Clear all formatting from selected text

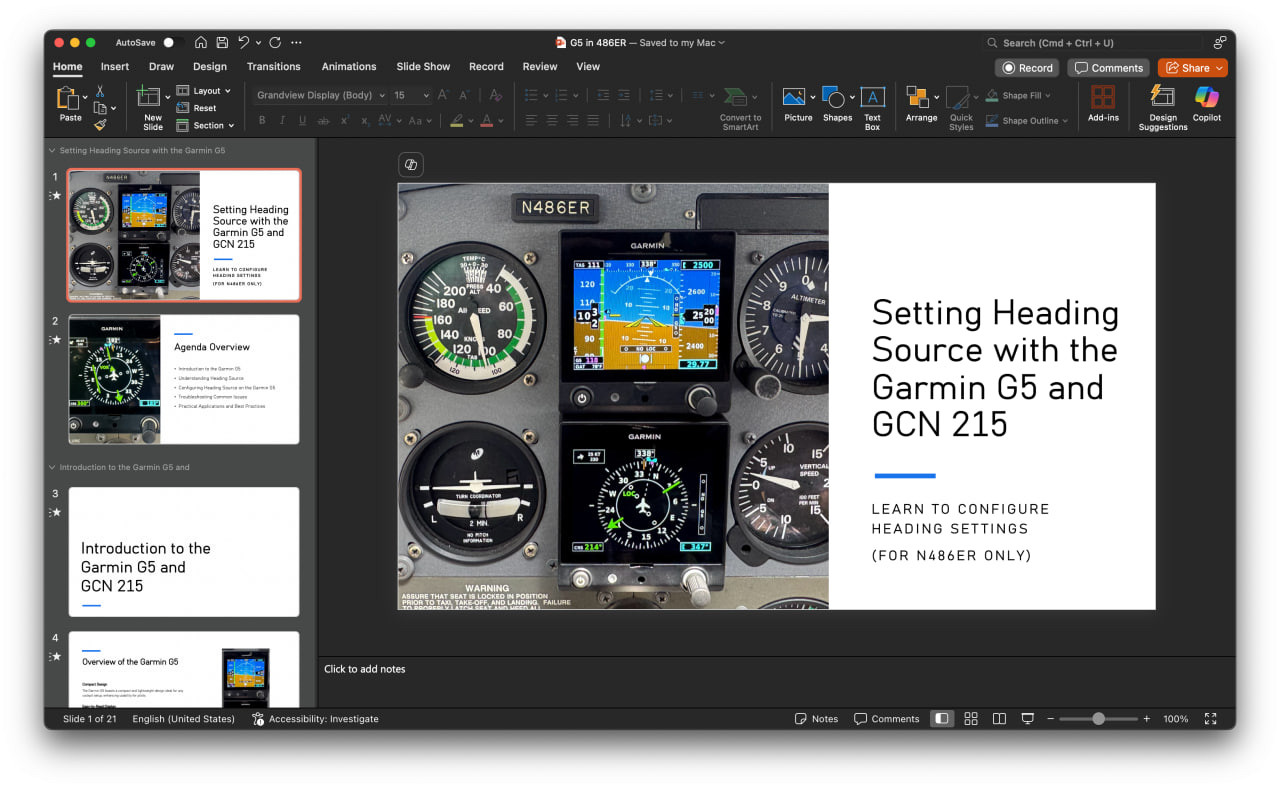[x=494, y=95]
